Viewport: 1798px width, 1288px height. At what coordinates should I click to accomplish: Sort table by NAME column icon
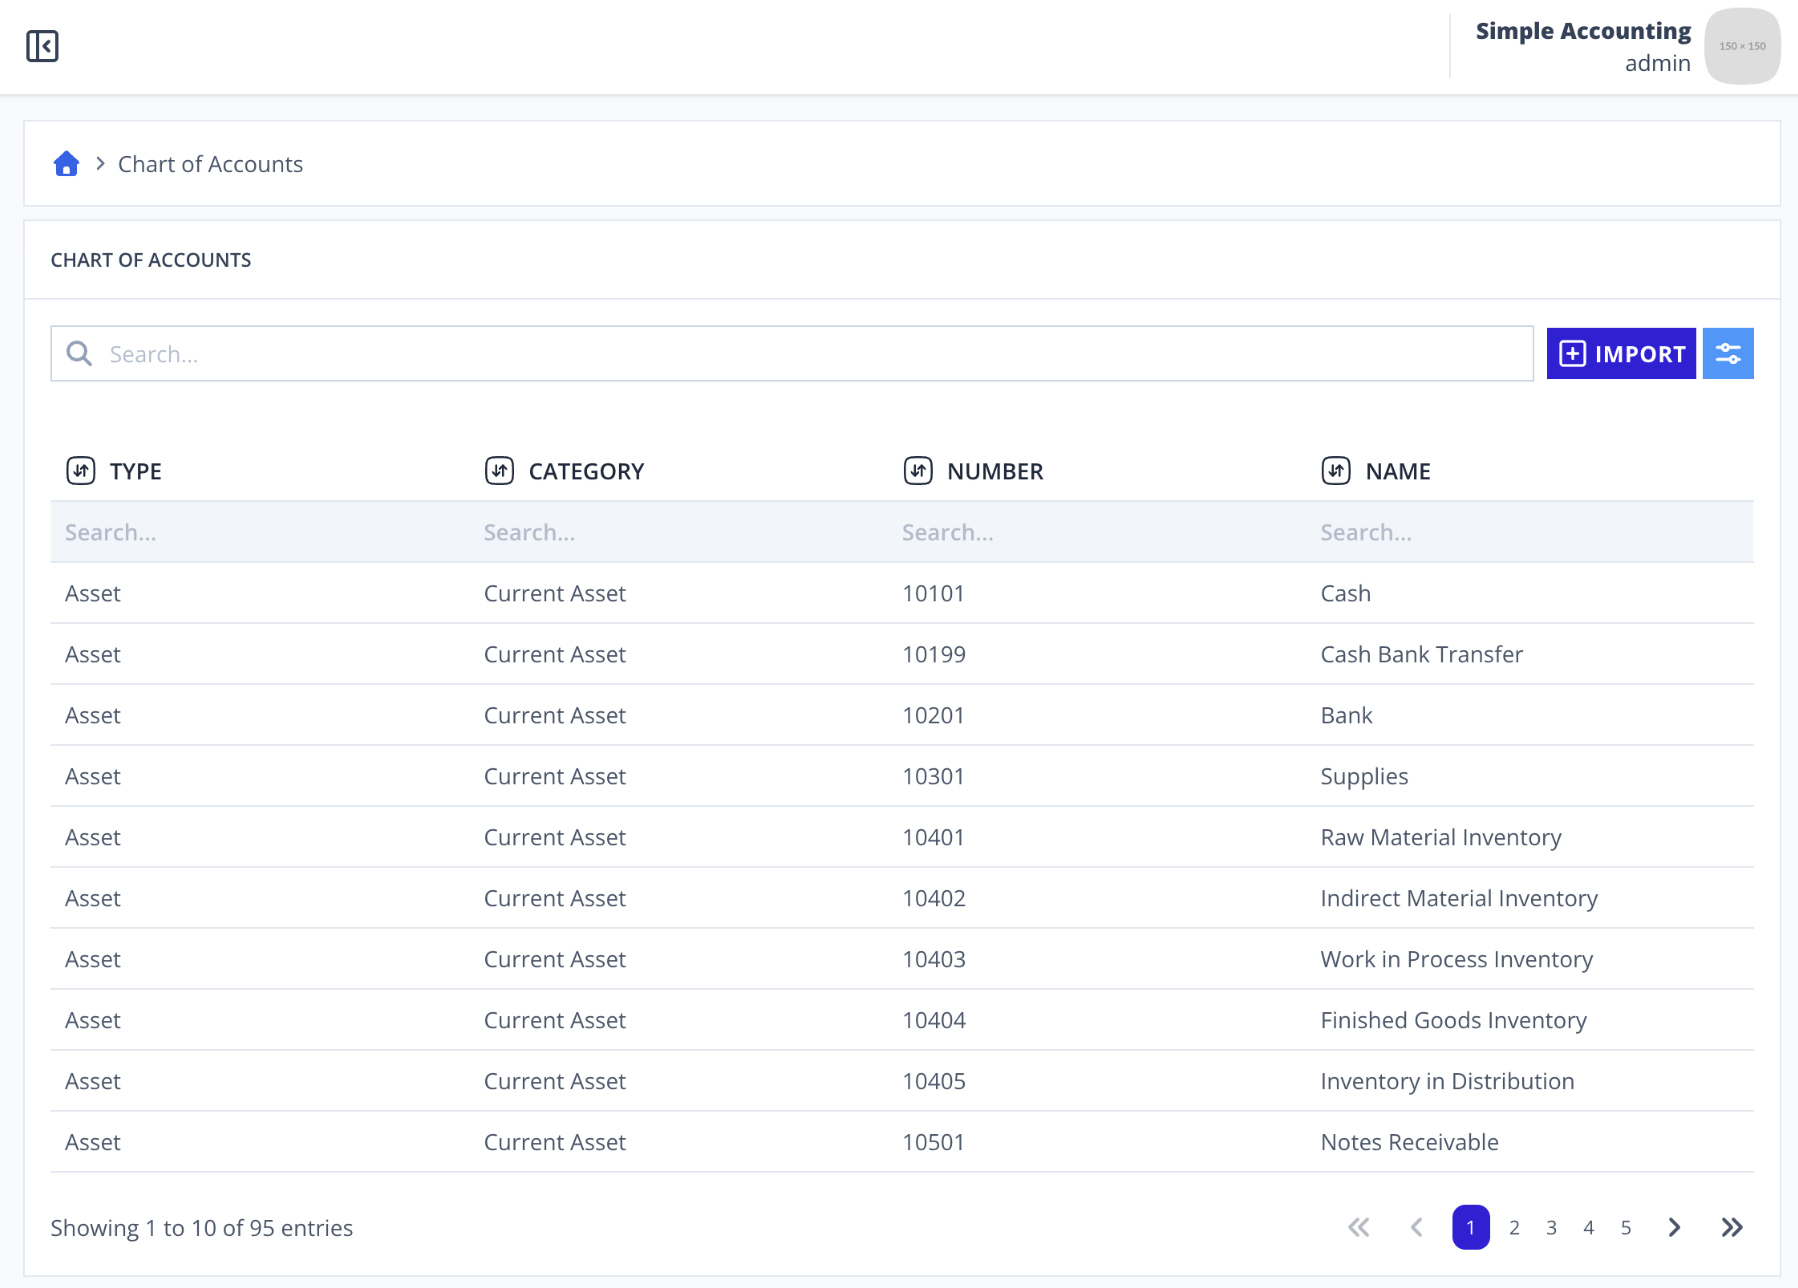(x=1336, y=470)
